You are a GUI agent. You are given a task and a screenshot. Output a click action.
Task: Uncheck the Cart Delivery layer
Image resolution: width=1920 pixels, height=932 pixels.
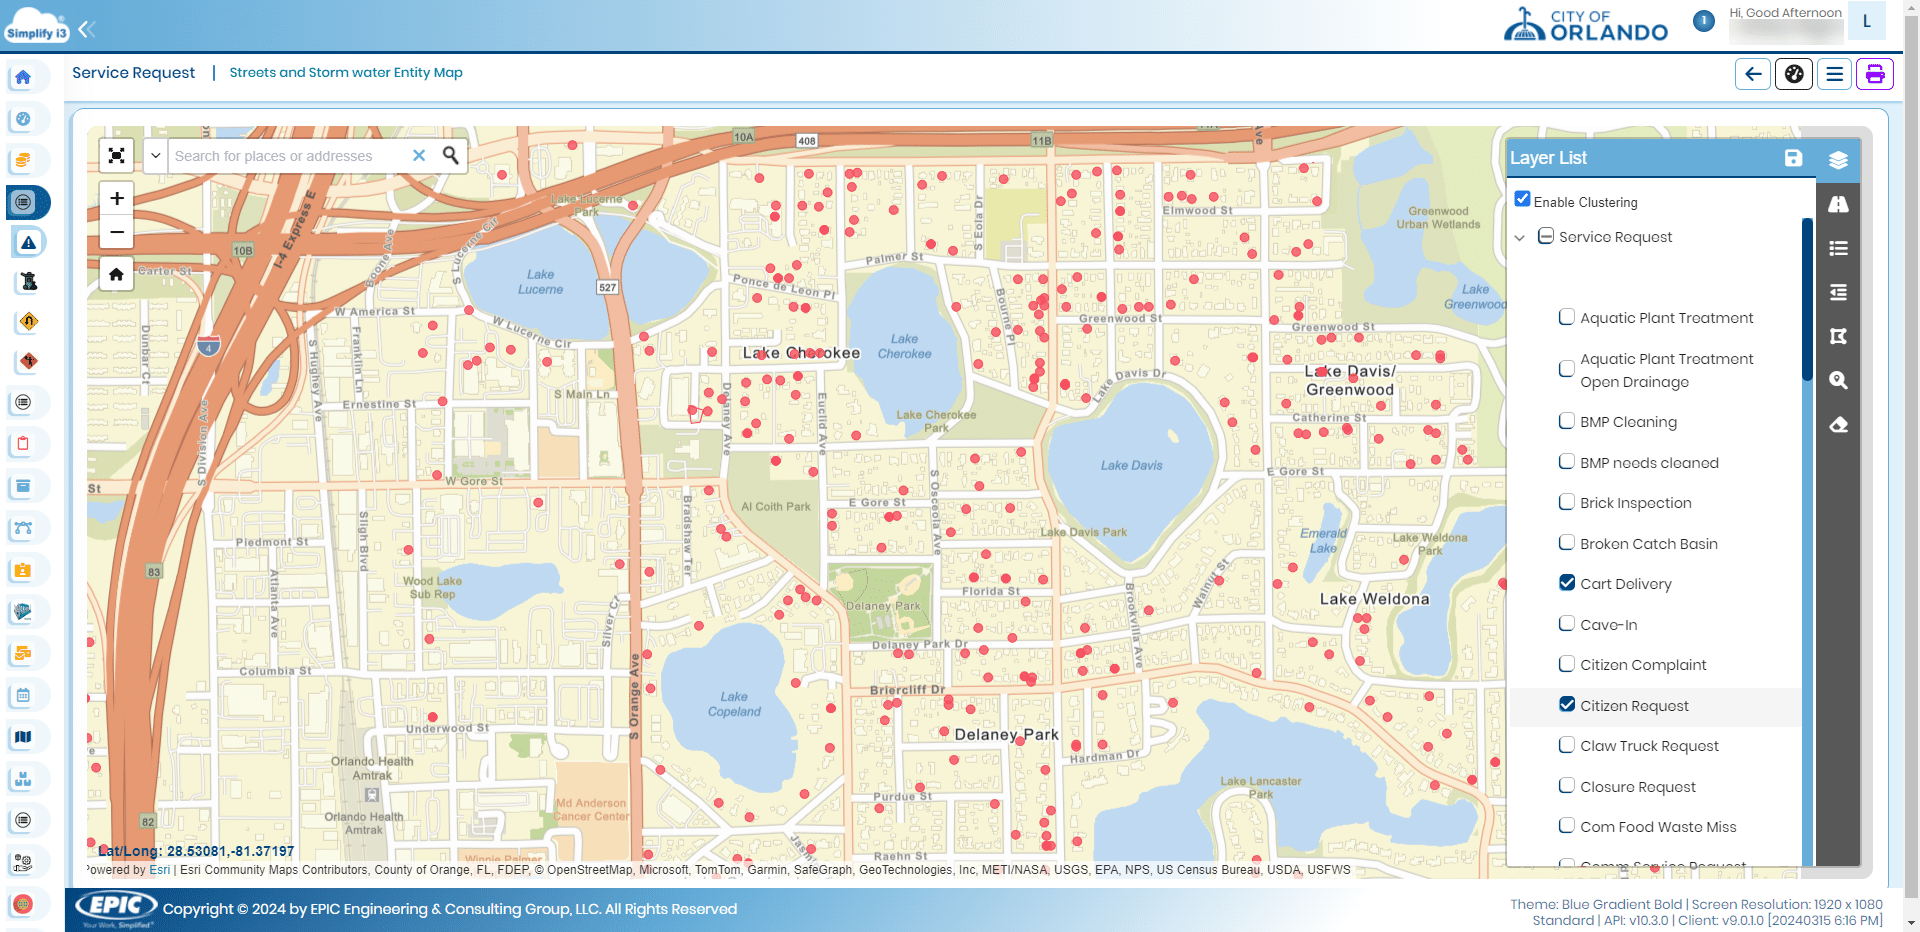(1567, 583)
